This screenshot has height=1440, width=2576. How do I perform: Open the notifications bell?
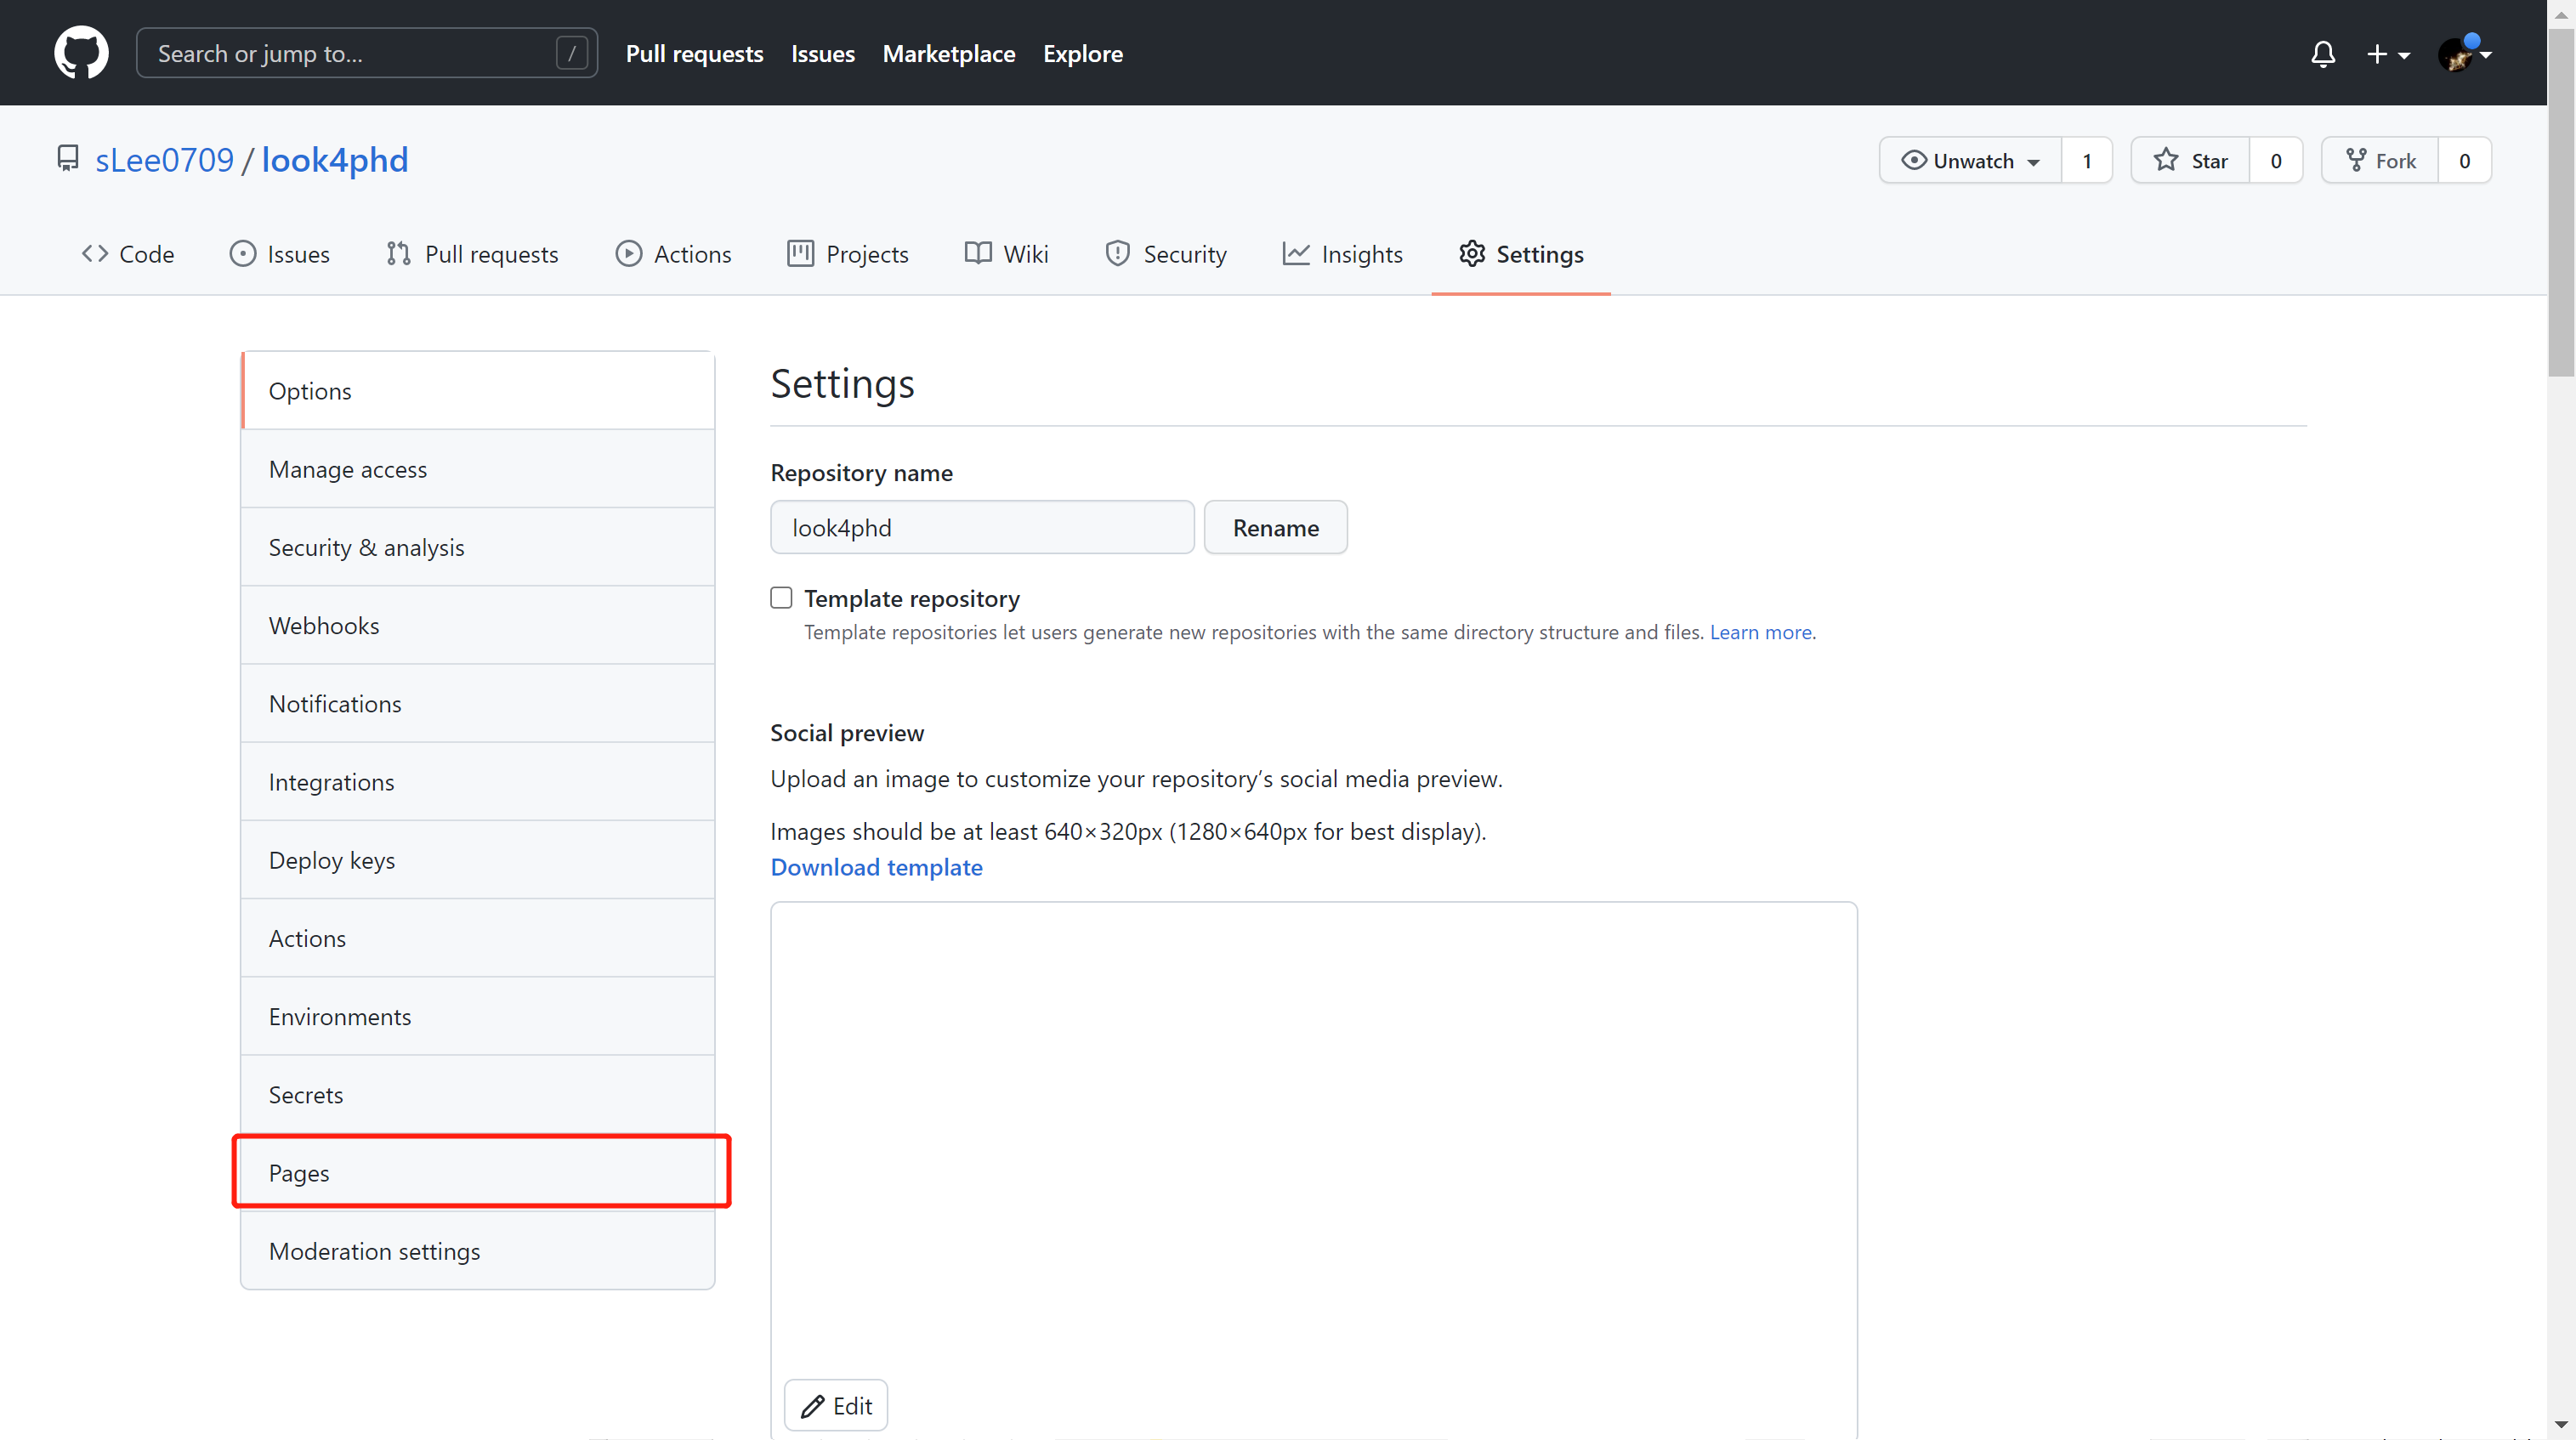coord(2323,54)
